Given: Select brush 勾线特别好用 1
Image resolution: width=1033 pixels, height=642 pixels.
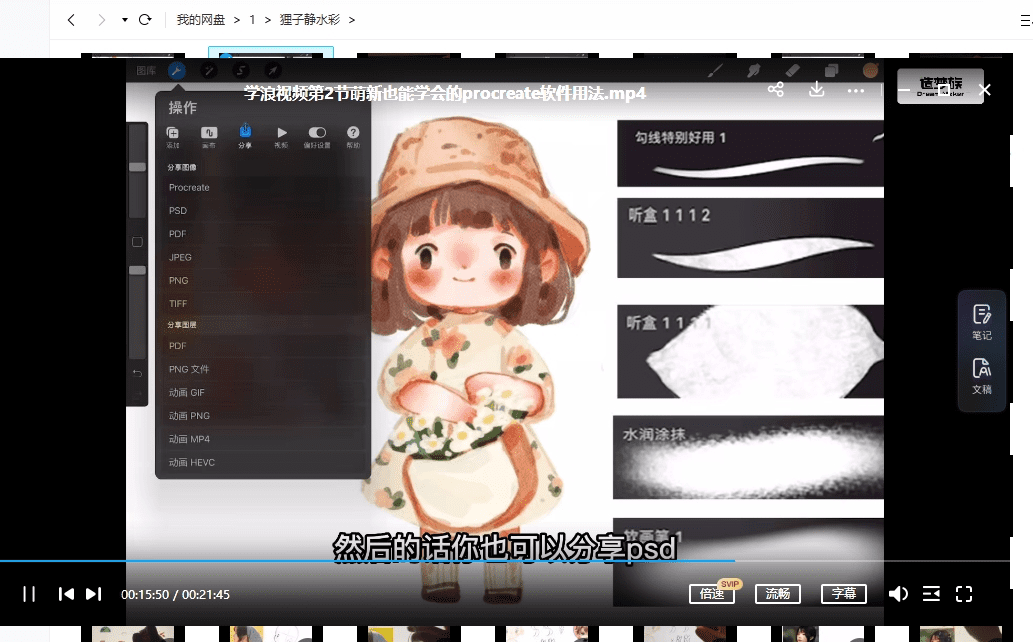Looking at the screenshot, I should [x=750, y=153].
